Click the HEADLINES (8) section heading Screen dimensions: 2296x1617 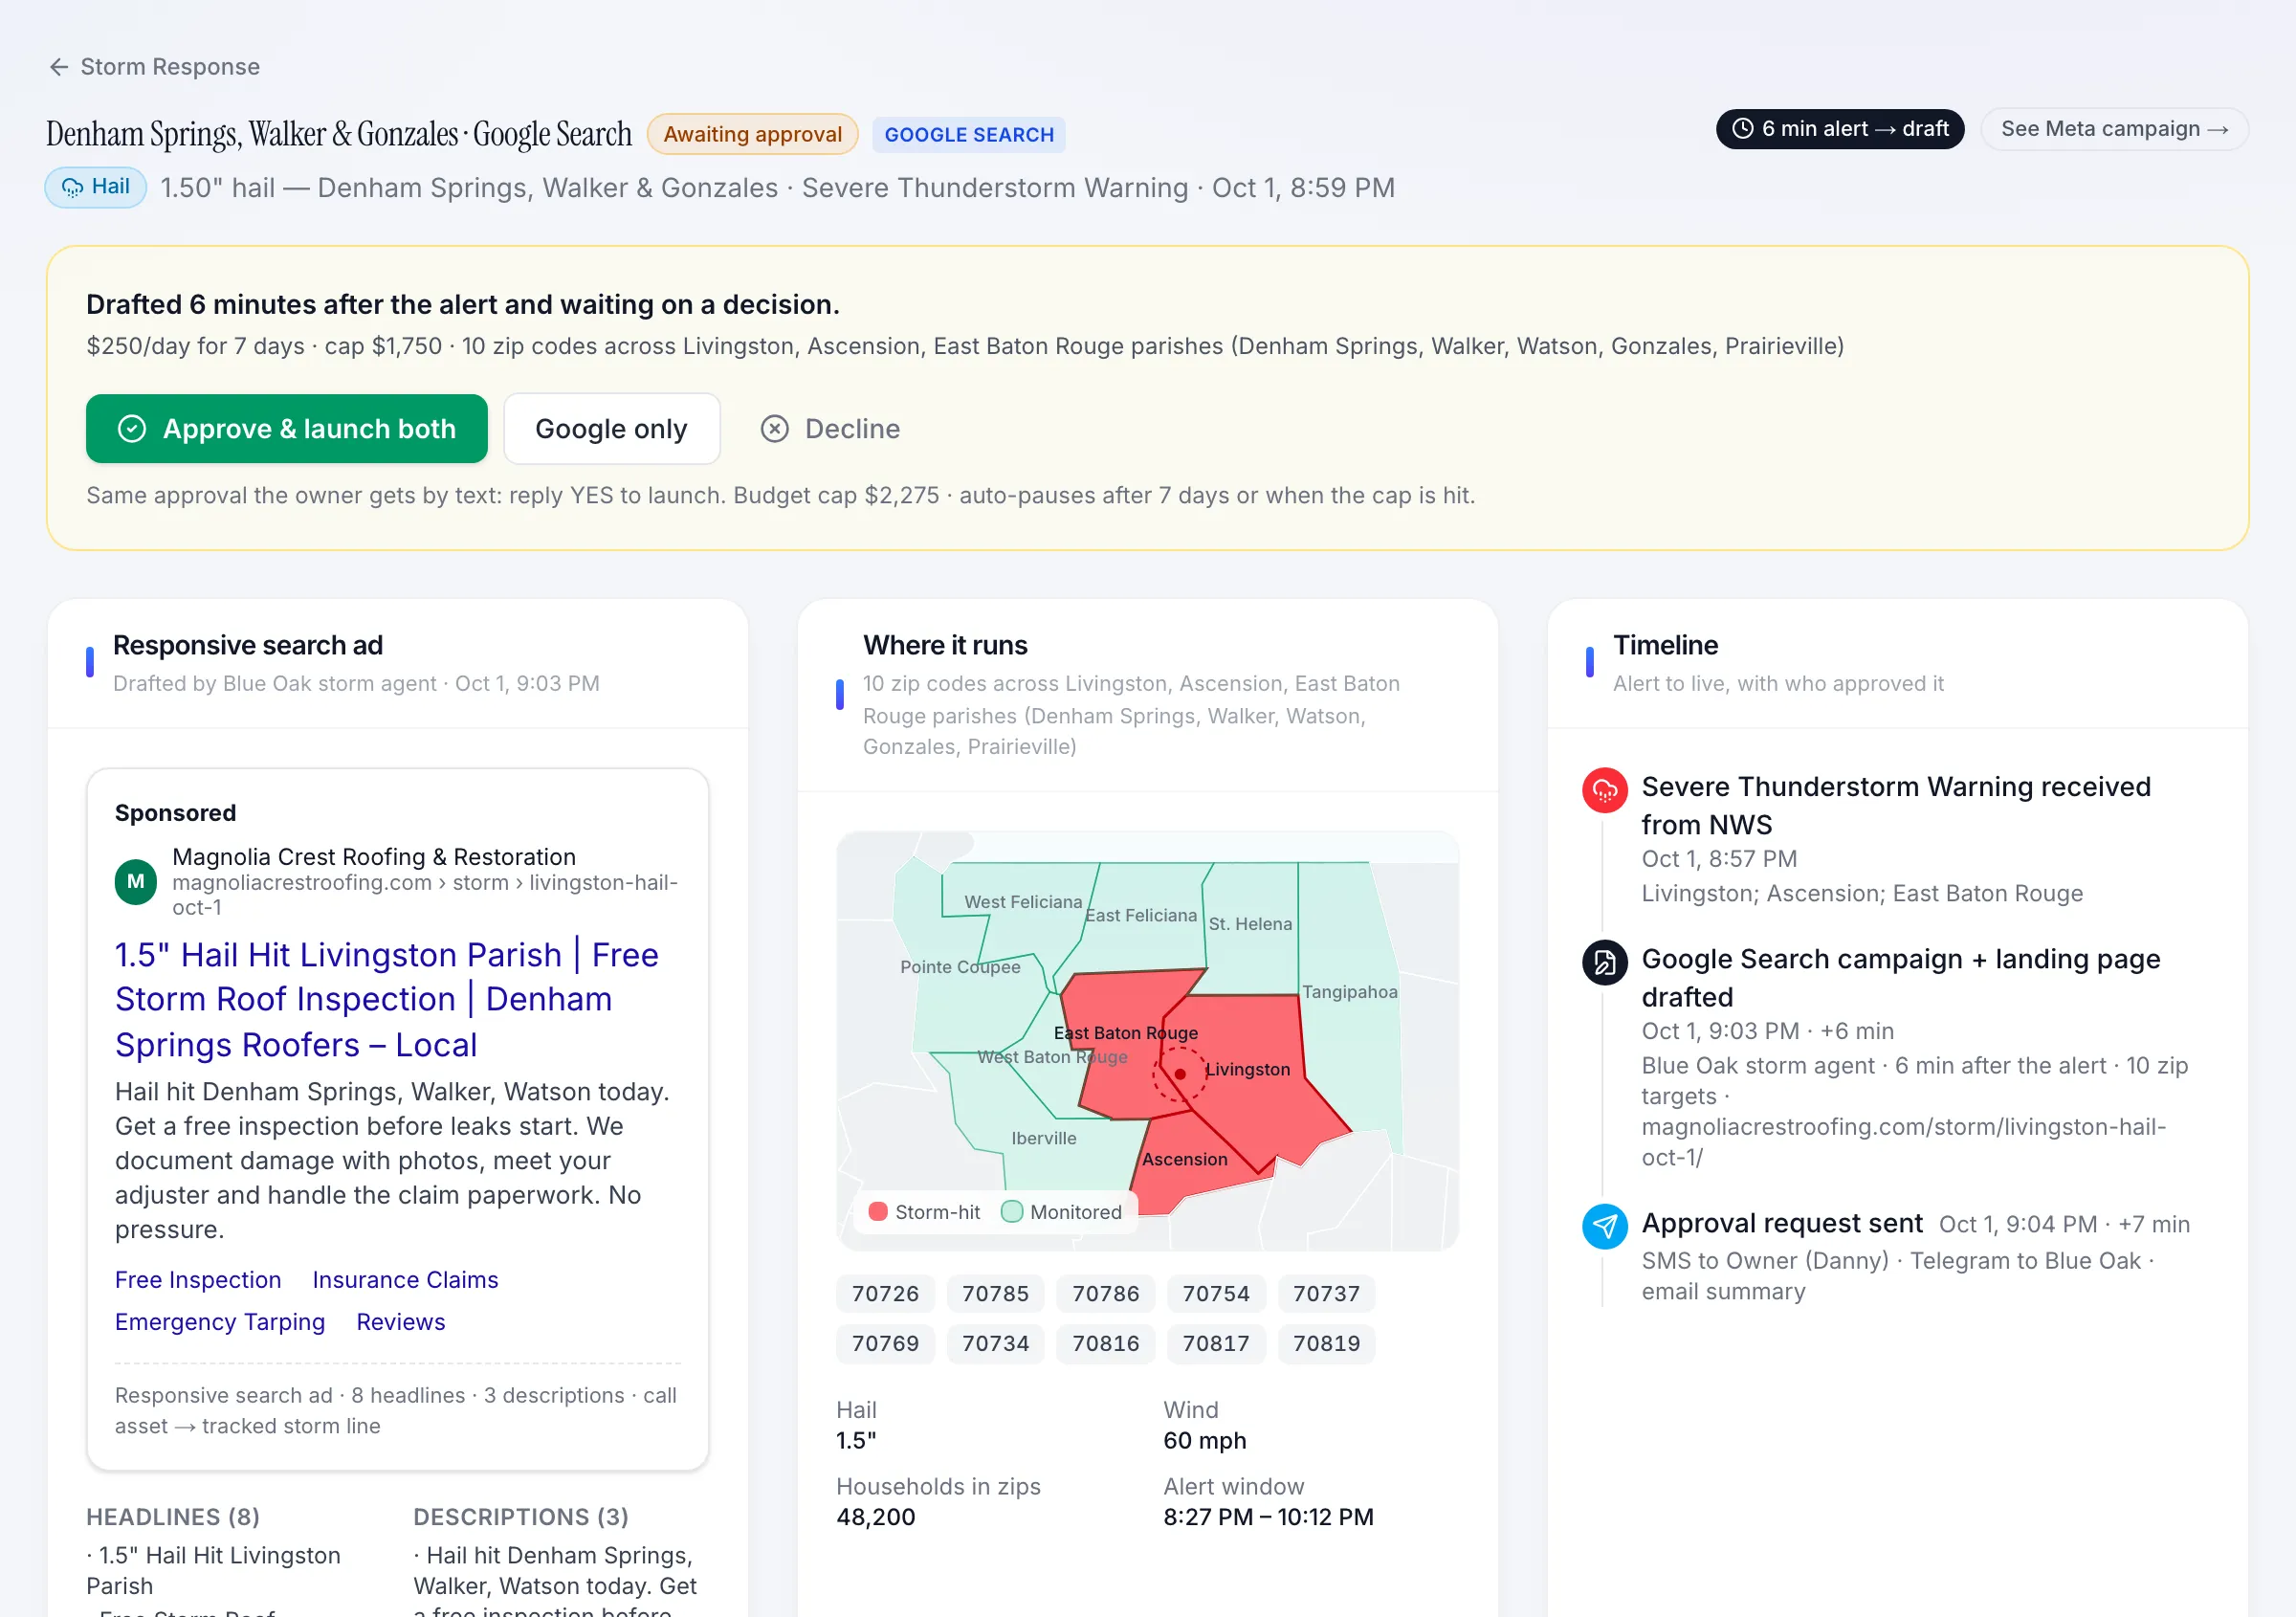pos(173,1517)
